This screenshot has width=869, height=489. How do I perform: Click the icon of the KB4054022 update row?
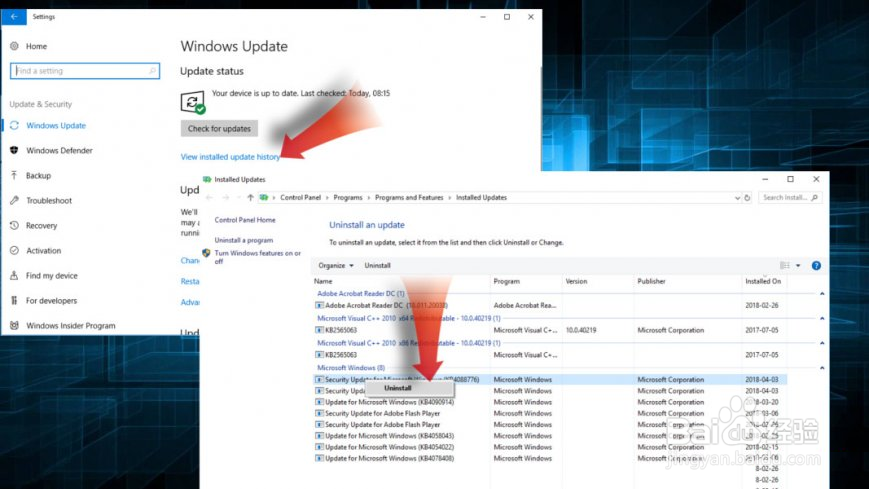point(319,447)
